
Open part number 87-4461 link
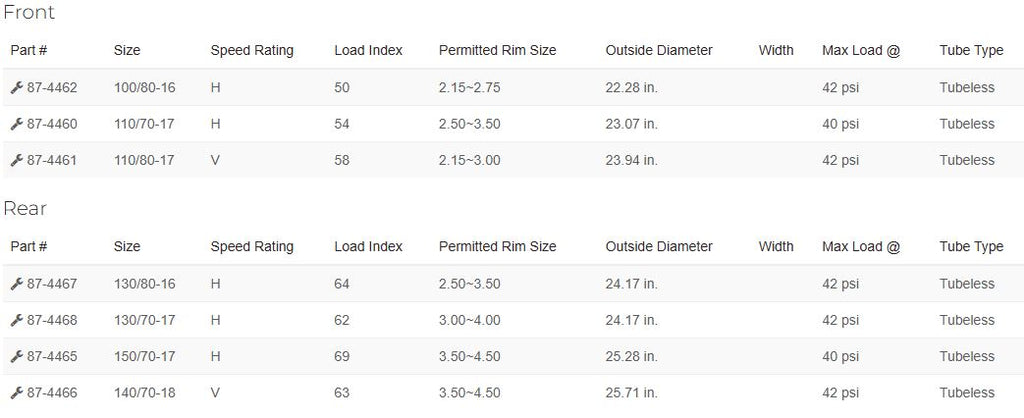[x=52, y=160]
